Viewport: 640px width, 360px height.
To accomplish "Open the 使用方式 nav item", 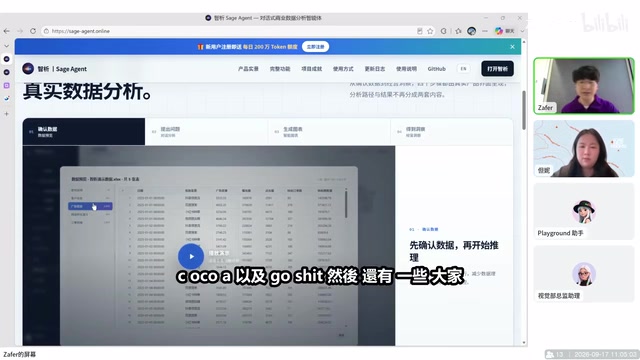I will [x=343, y=69].
